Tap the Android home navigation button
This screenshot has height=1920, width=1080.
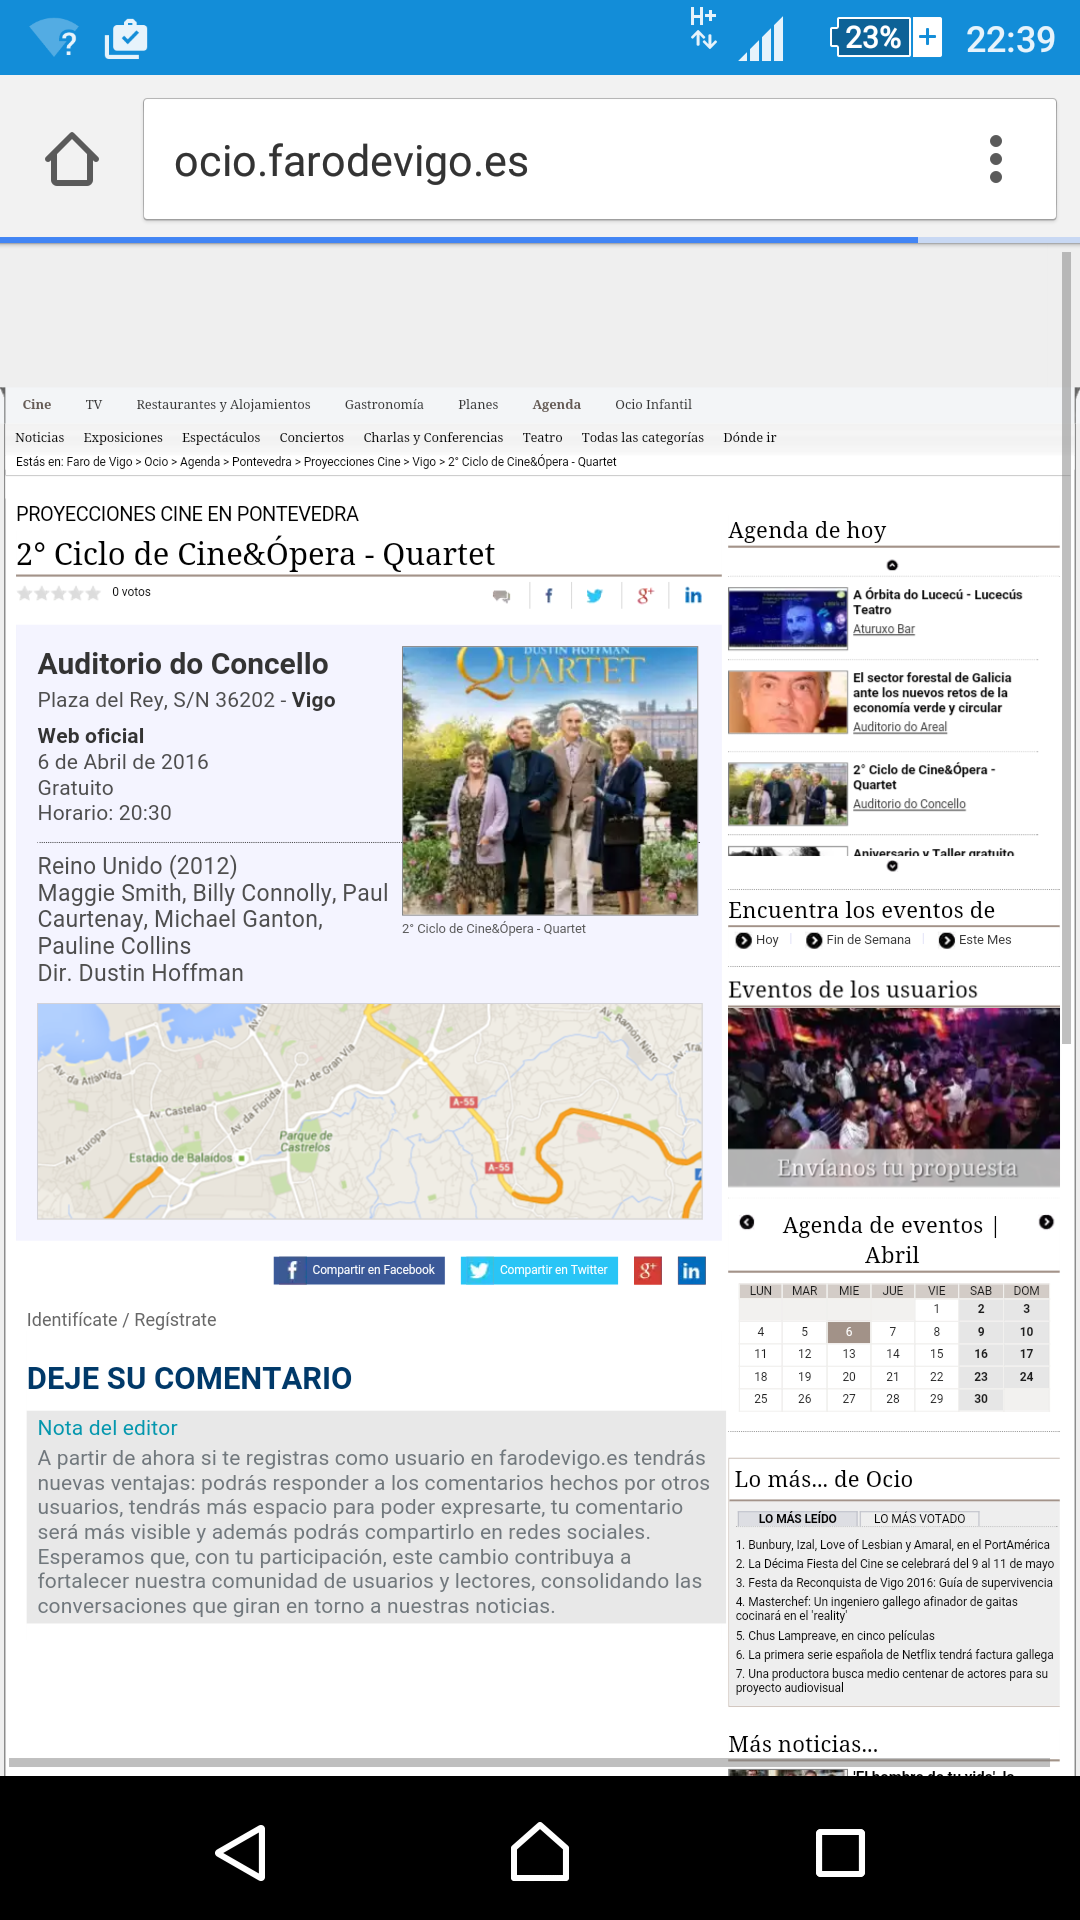point(540,1852)
